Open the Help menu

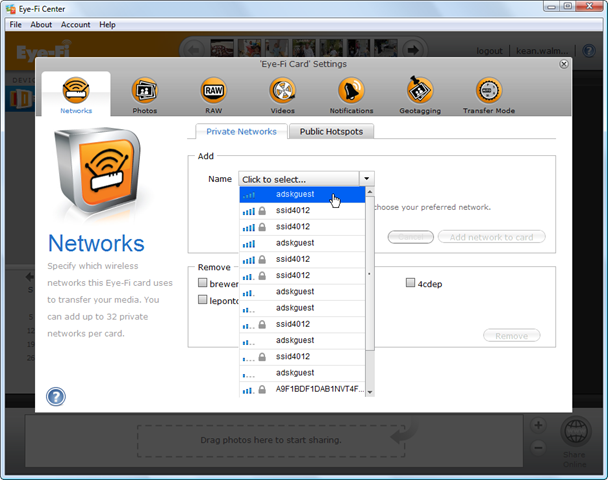107,24
